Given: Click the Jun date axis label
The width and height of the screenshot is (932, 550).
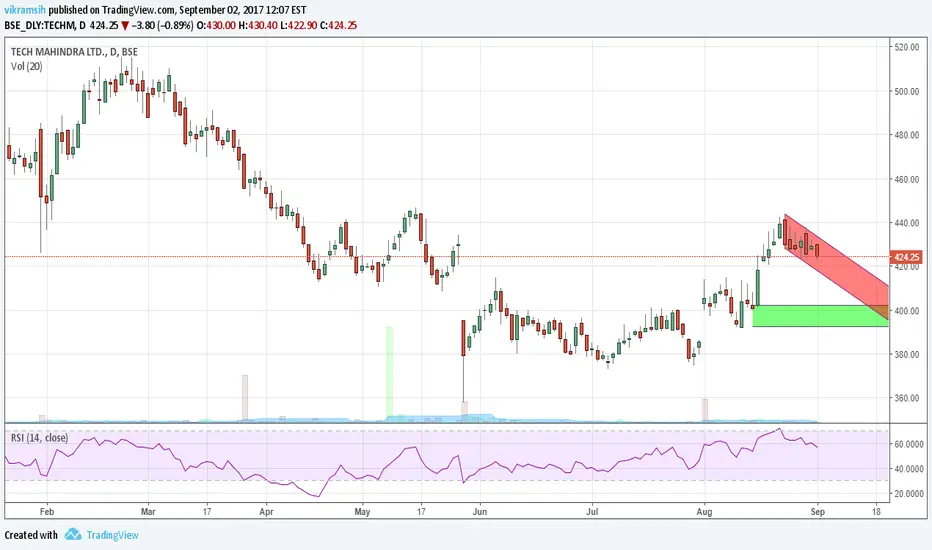Looking at the screenshot, I should [480, 511].
